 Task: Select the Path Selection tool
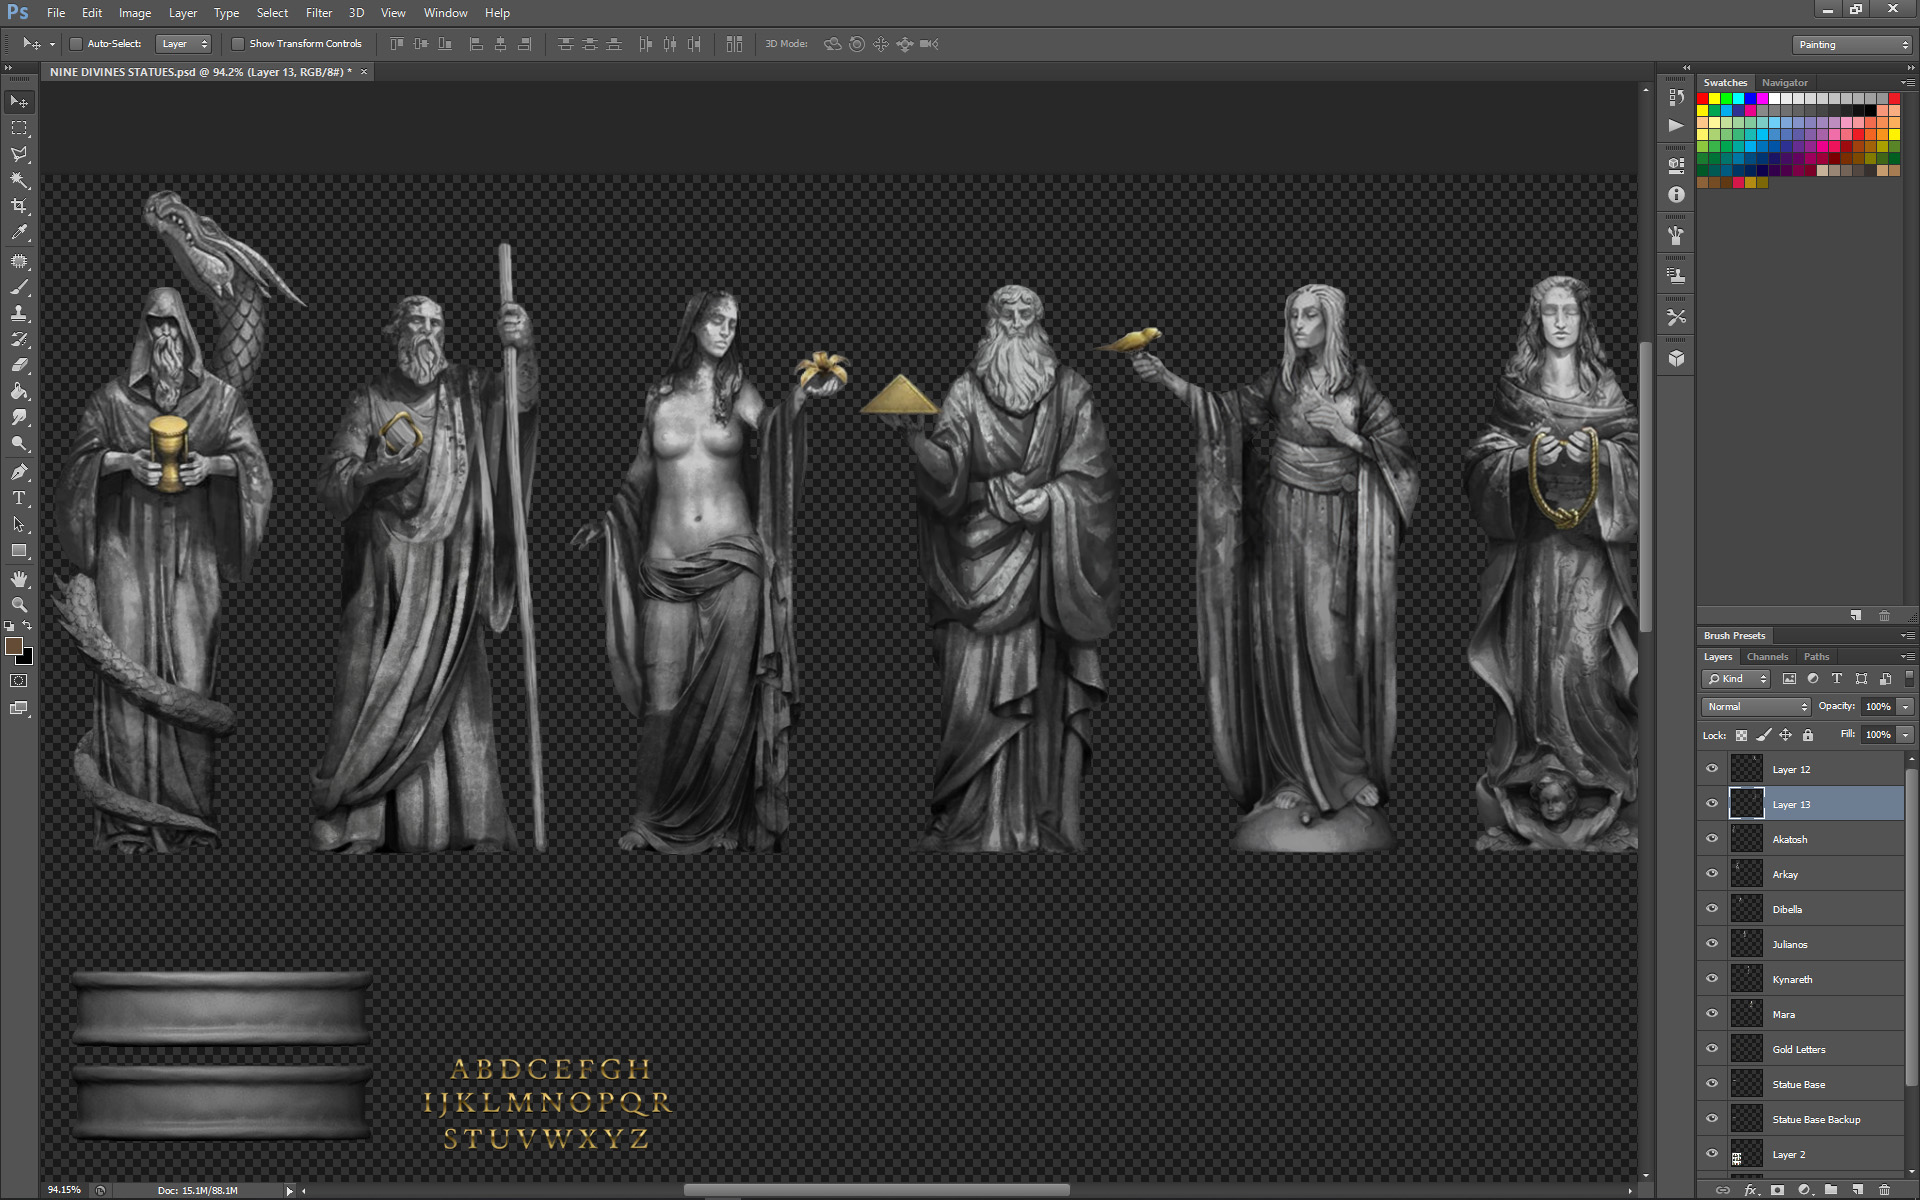19,524
